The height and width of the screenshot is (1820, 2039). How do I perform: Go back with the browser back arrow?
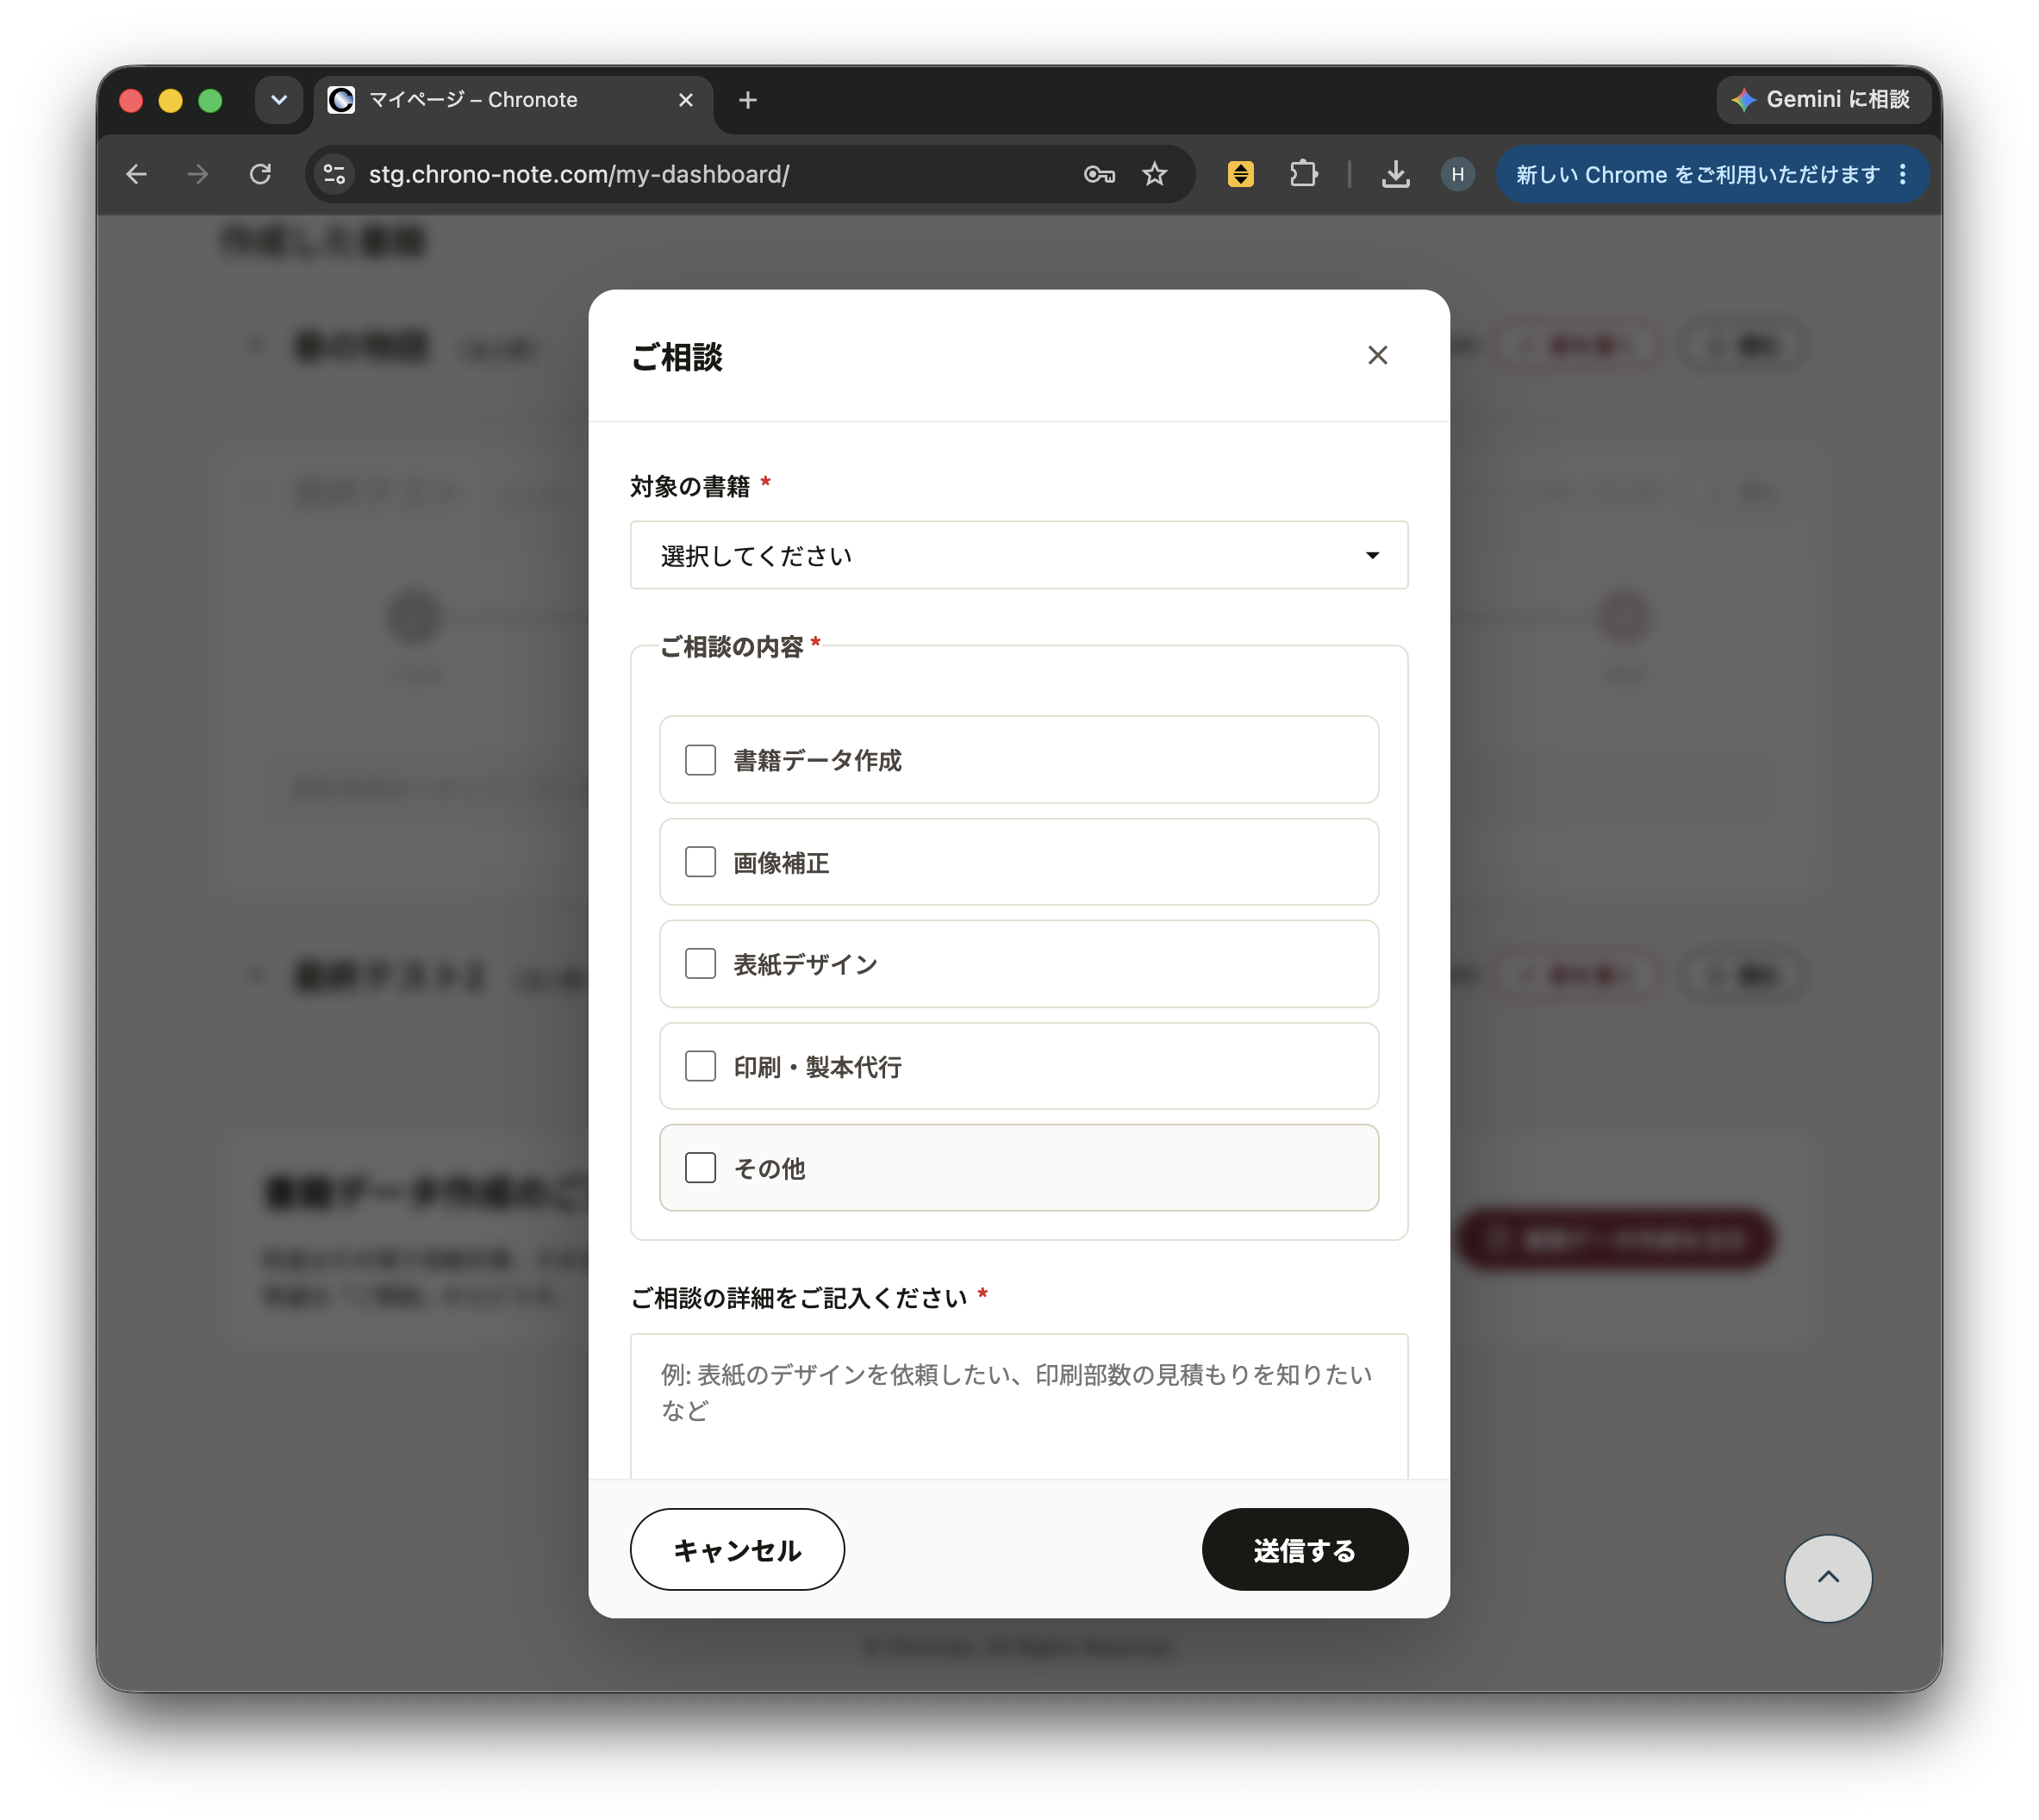point(137,174)
